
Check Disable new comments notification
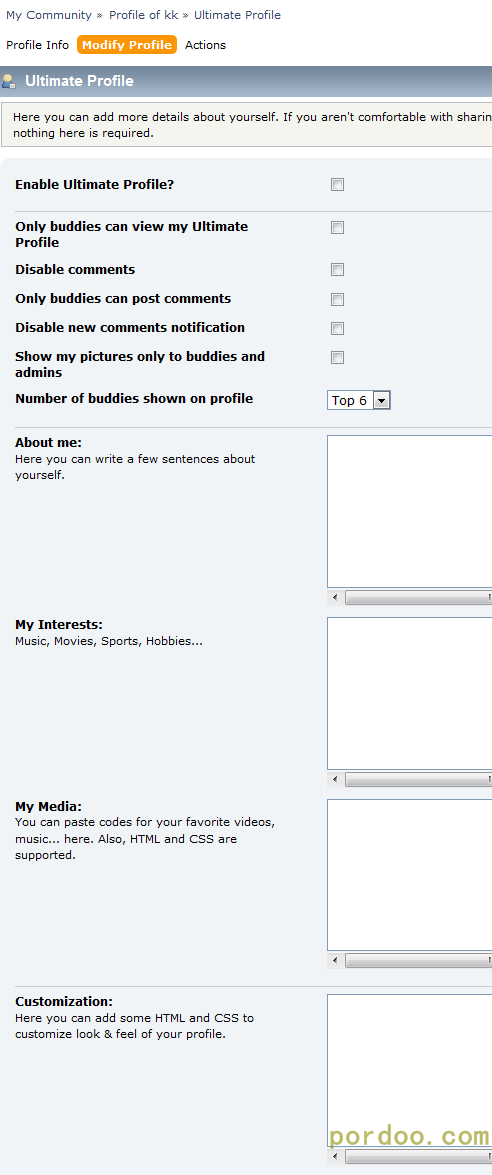[338, 328]
